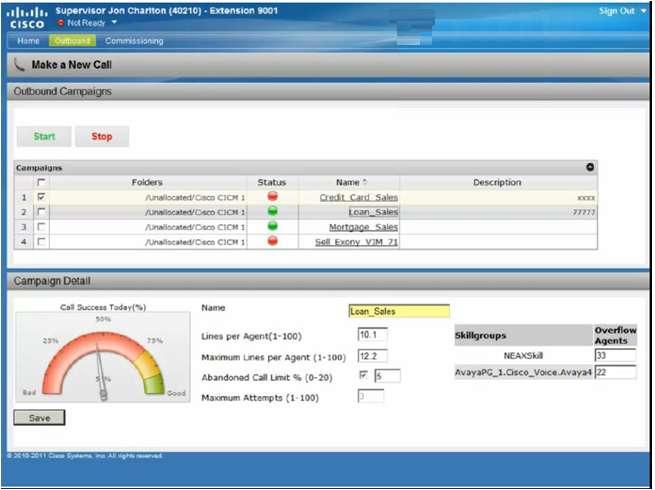Click the 77777 description of Loan_Sales
Image resolution: width=655 pixels, height=490 pixels.
click(584, 213)
